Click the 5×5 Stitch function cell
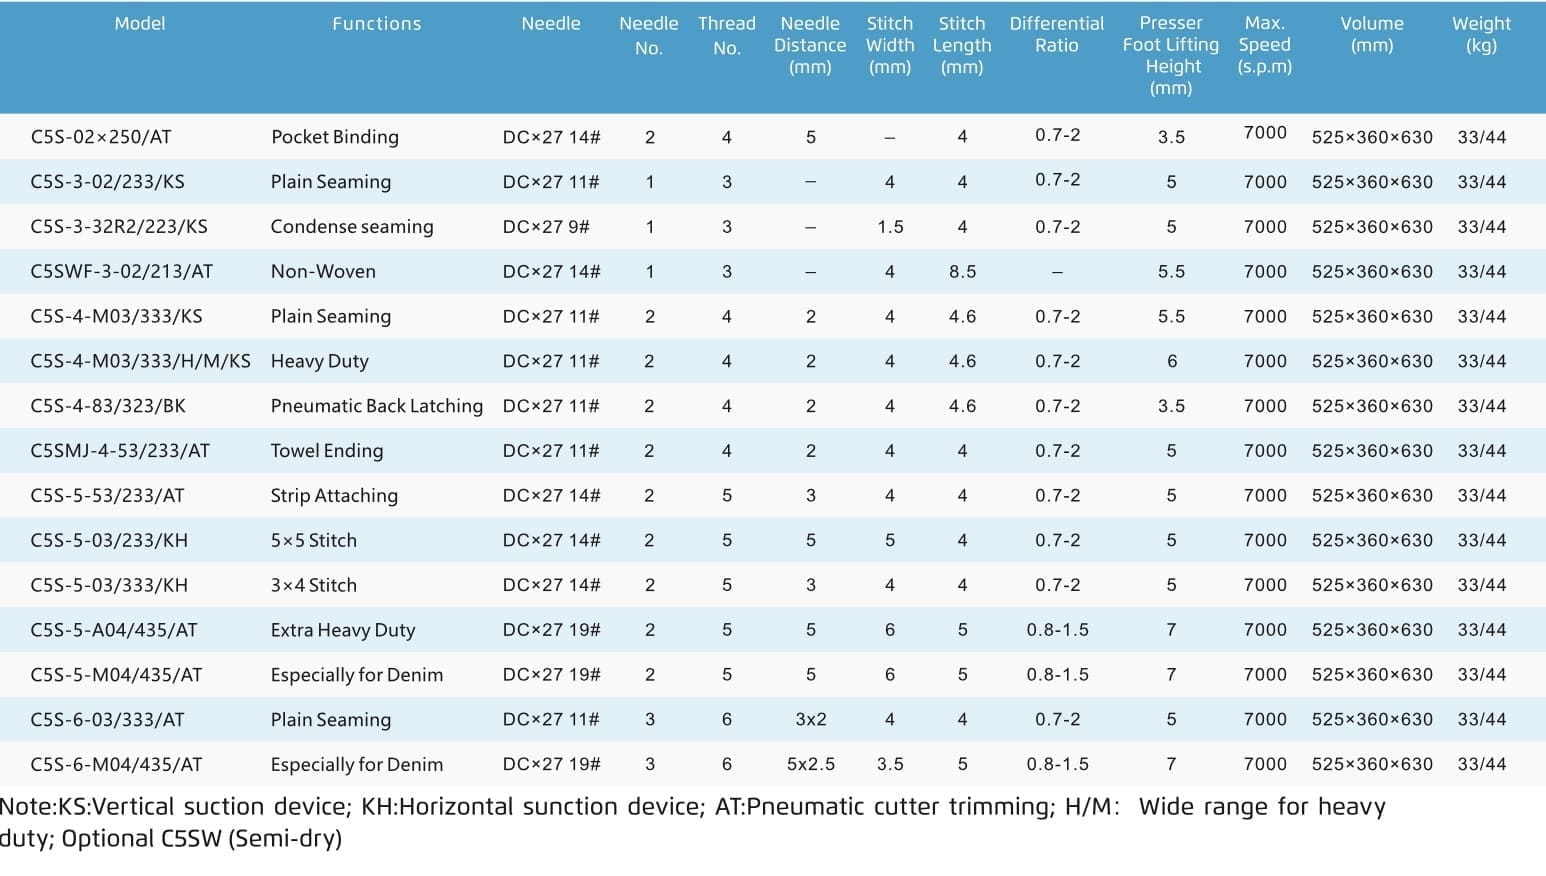1546x876 pixels. pos(314,540)
